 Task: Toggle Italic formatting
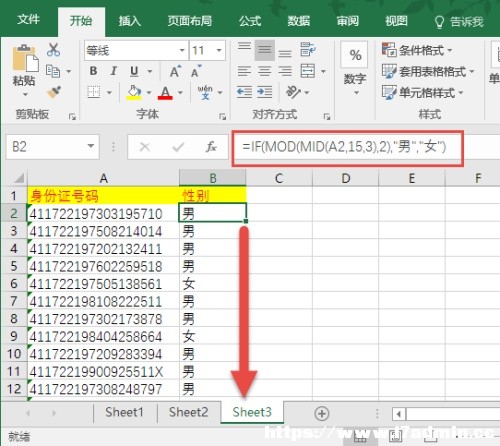[114, 71]
